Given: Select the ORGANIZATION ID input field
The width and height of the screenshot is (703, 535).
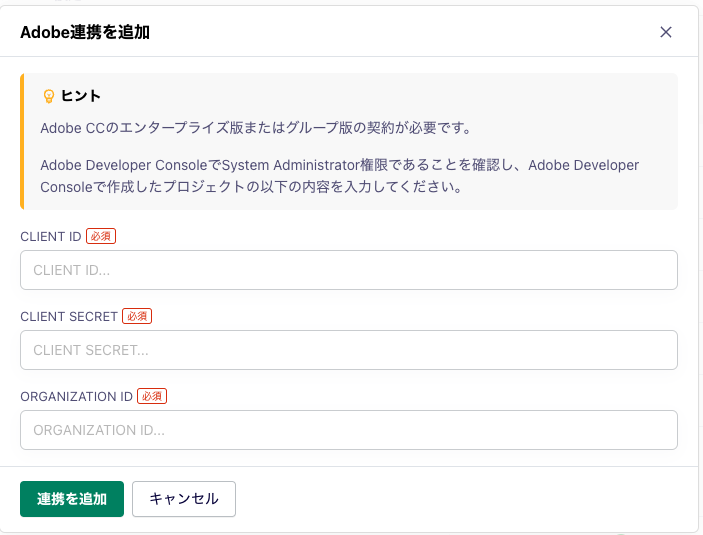Looking at the screenshot, I should [x=349, y=430].
